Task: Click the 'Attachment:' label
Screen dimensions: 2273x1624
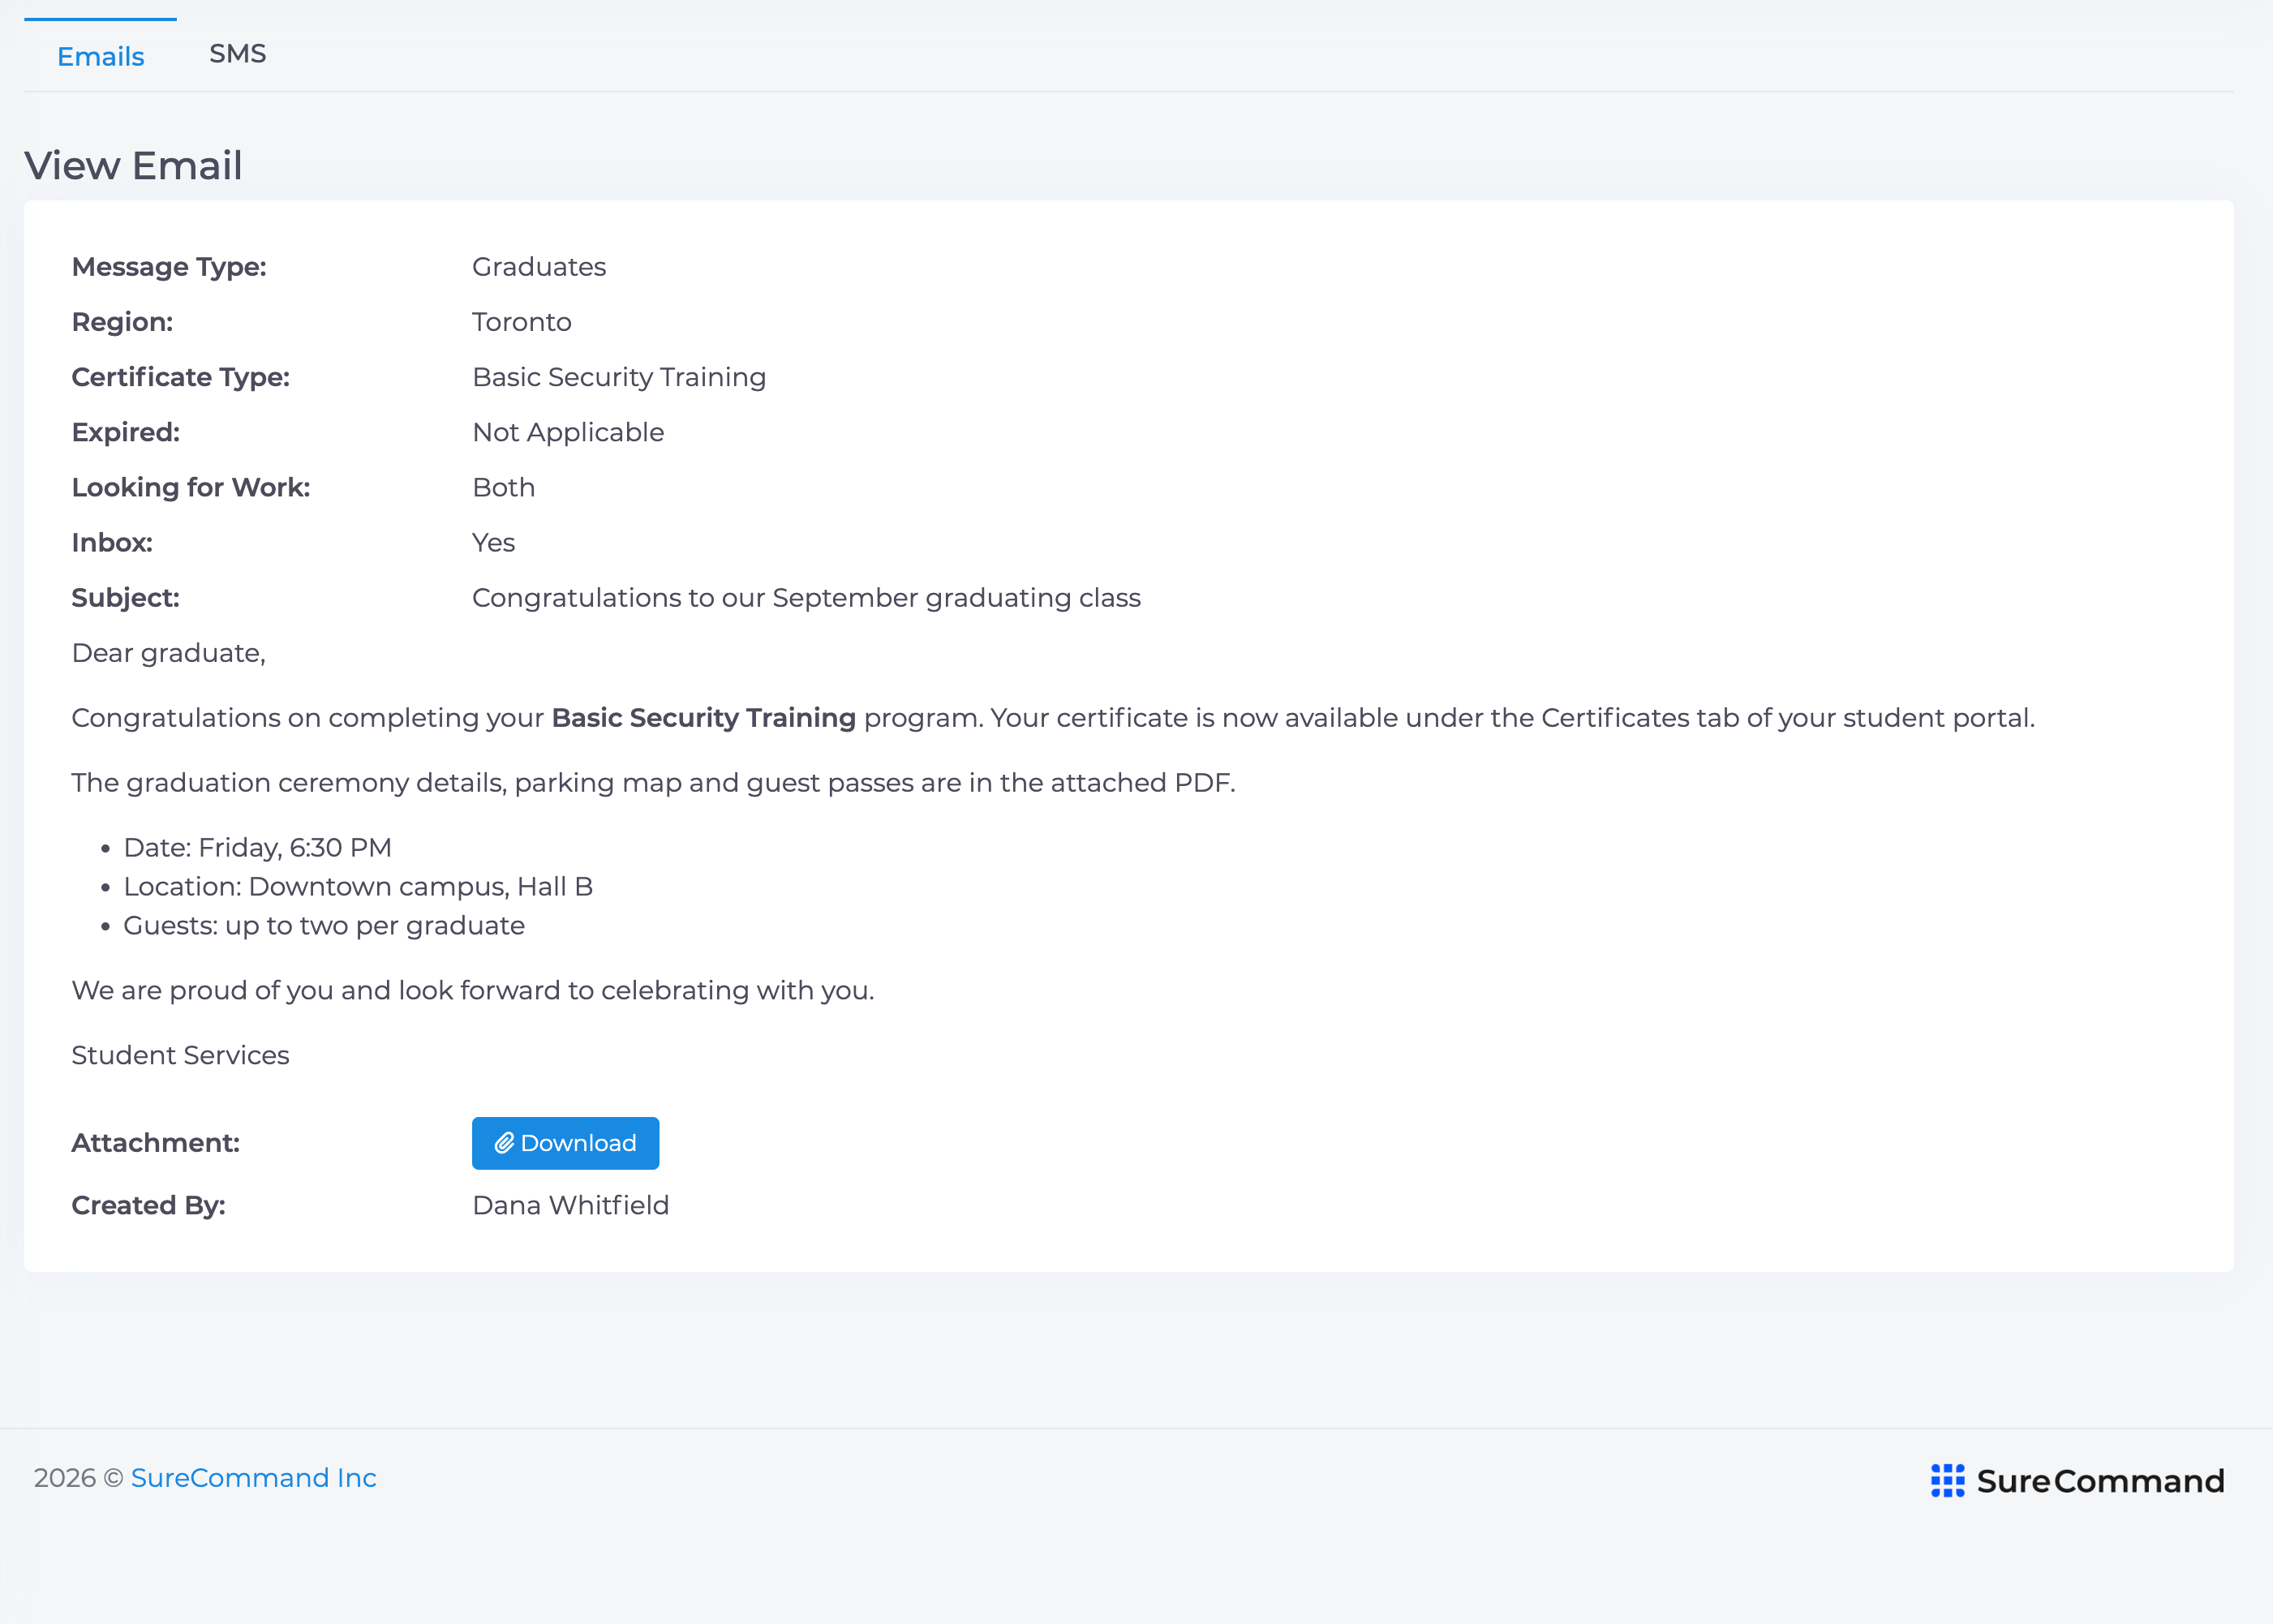Action: pos(156,1143)
